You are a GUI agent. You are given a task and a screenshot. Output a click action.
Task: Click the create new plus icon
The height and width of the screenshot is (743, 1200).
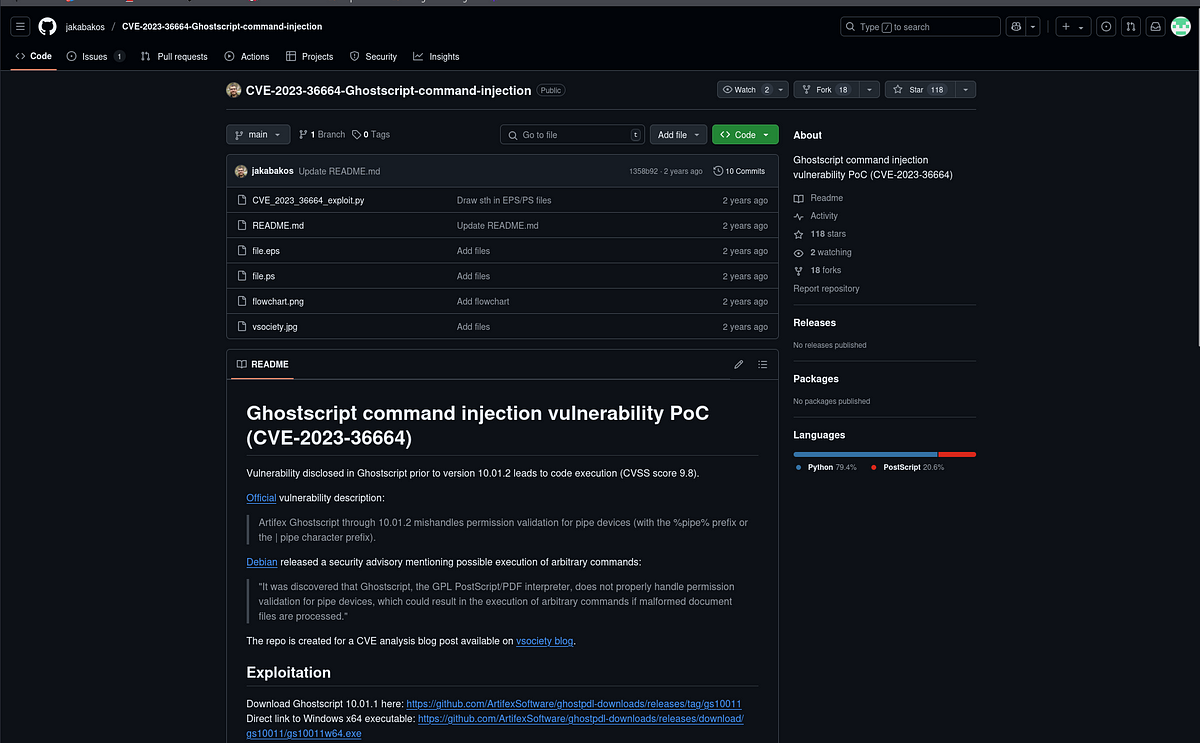click(1066, 27)
